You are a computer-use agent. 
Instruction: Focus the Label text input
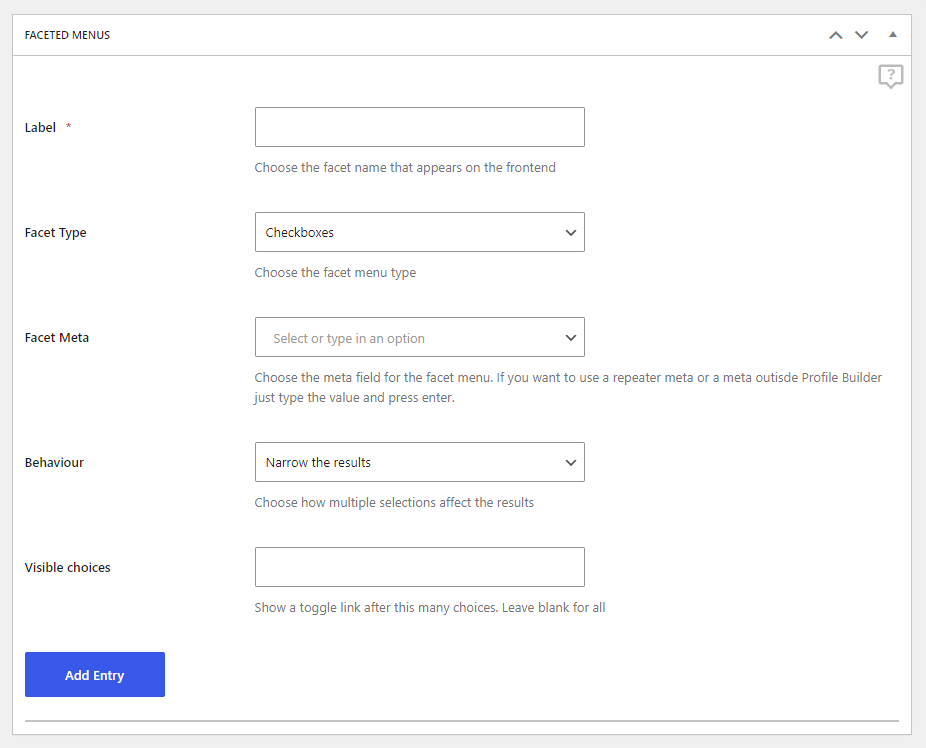(420, 127)
